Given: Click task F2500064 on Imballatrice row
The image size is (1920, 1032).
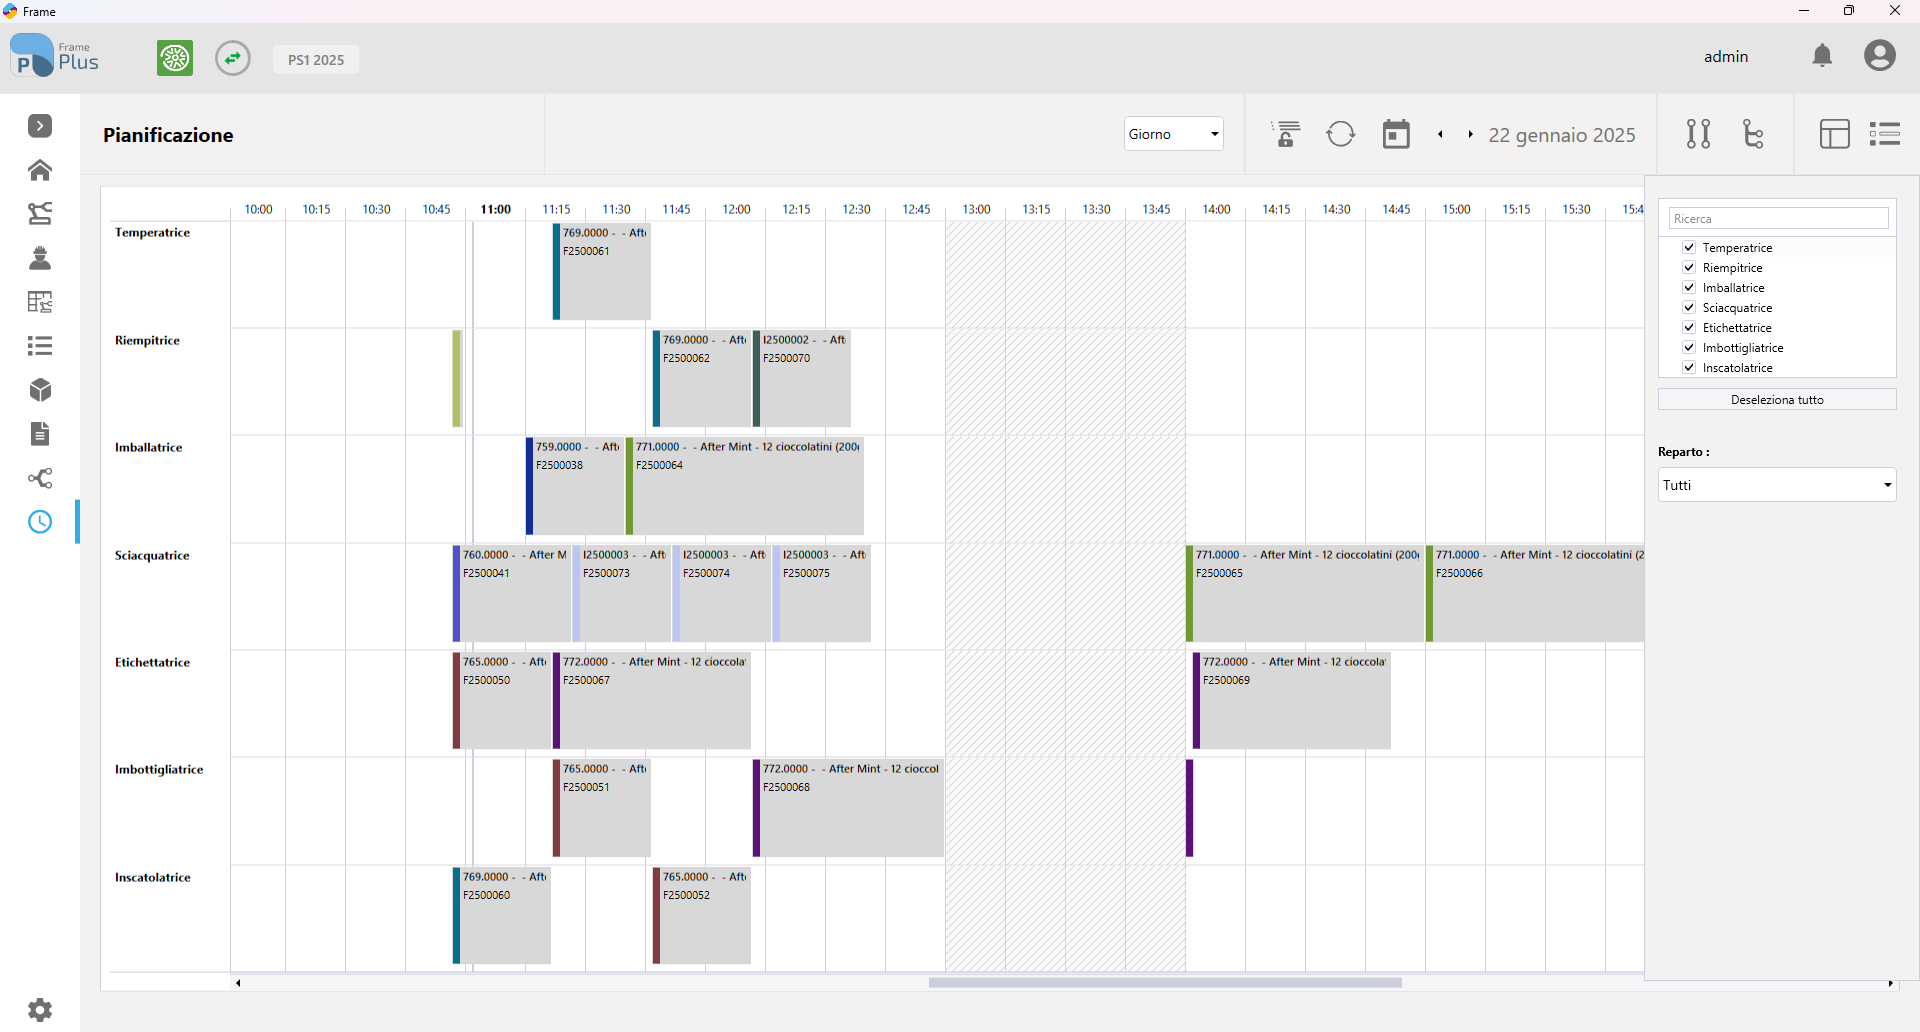Looking at the screenshot, I should click(745, 486).
